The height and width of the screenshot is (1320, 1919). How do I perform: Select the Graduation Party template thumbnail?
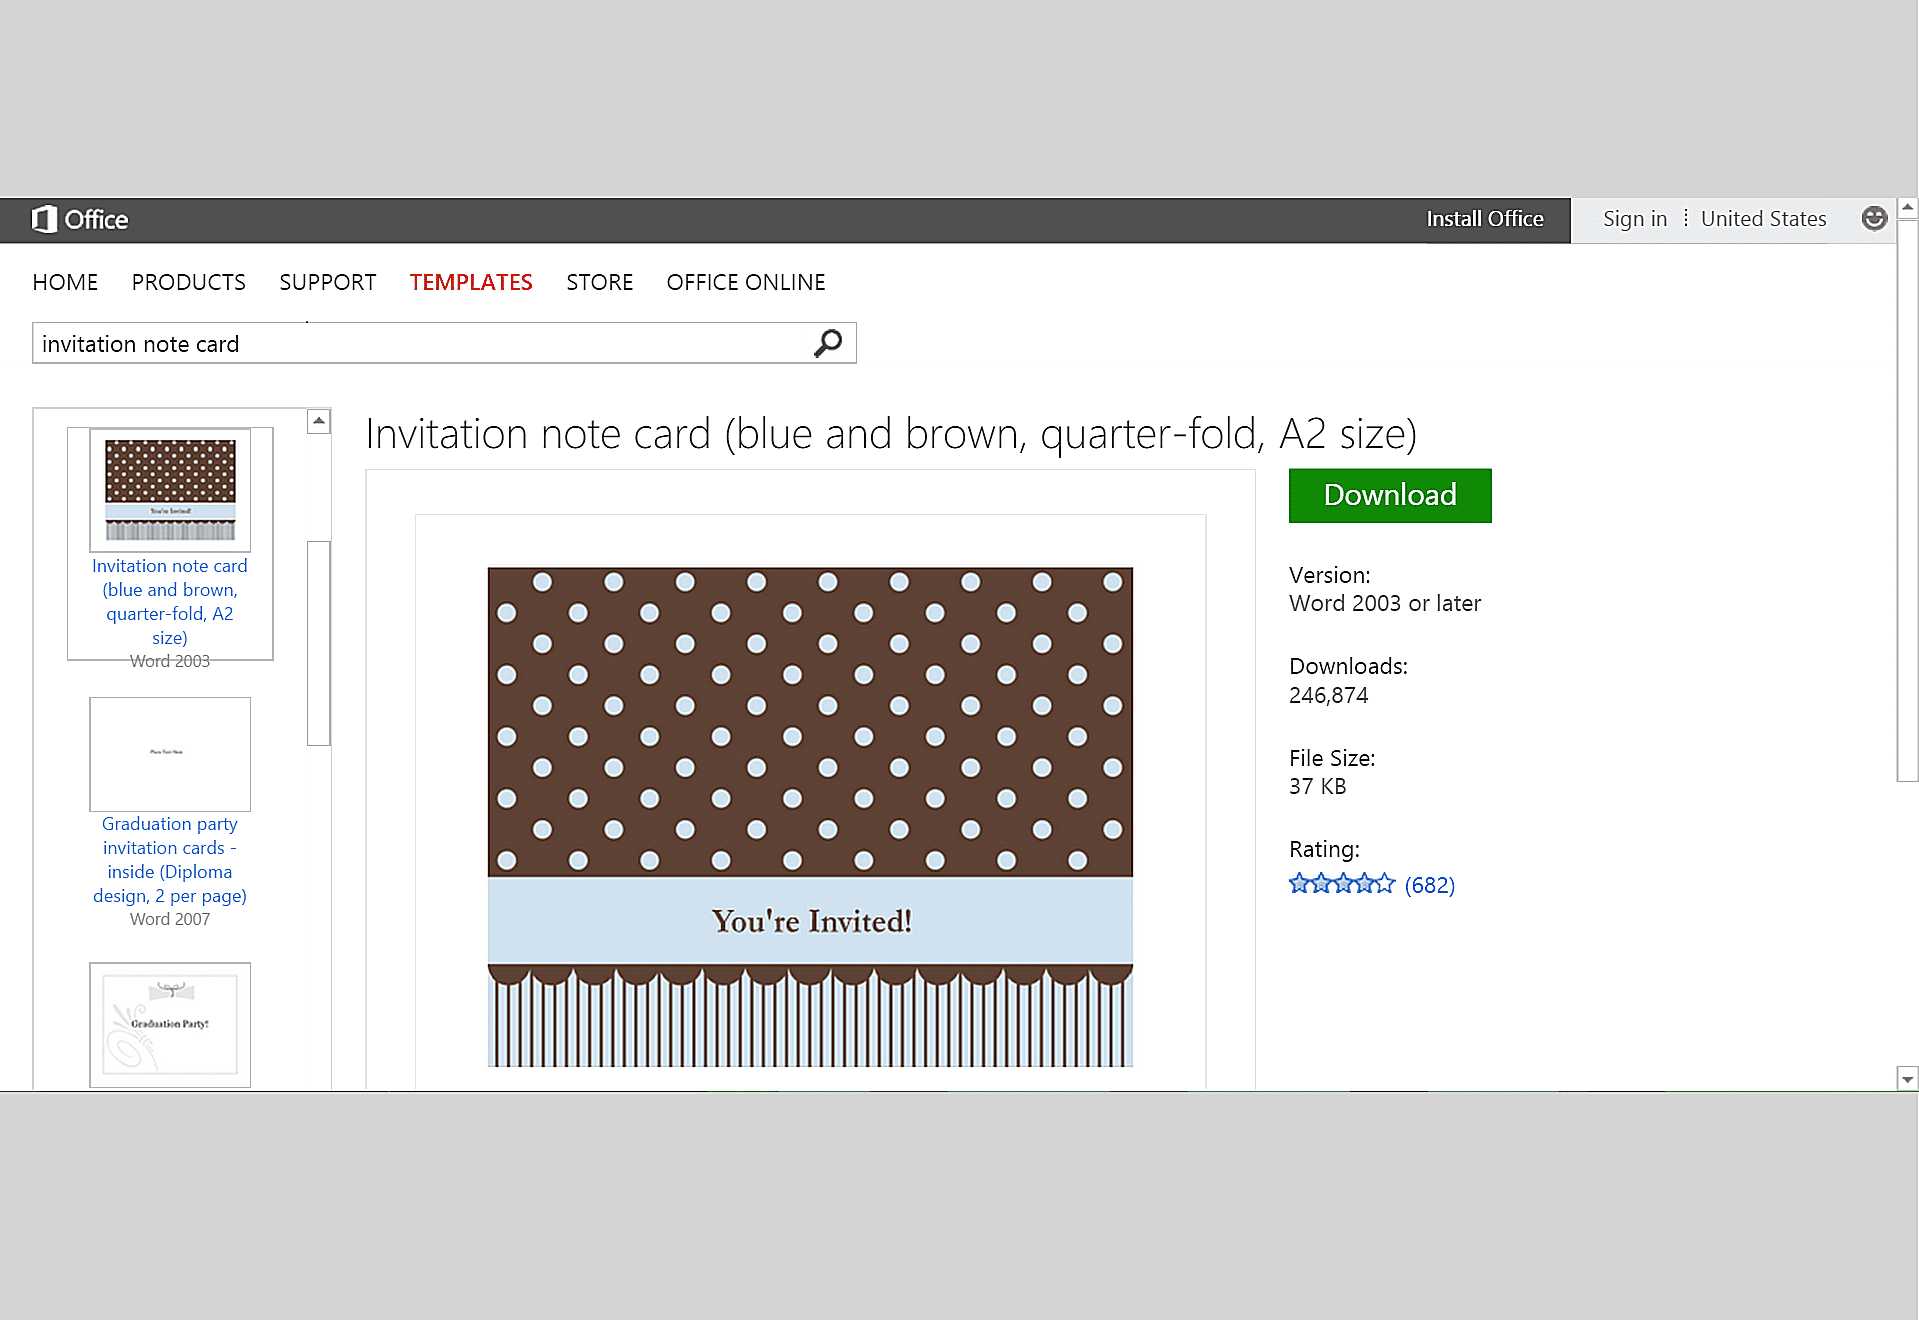(170, 1024)
